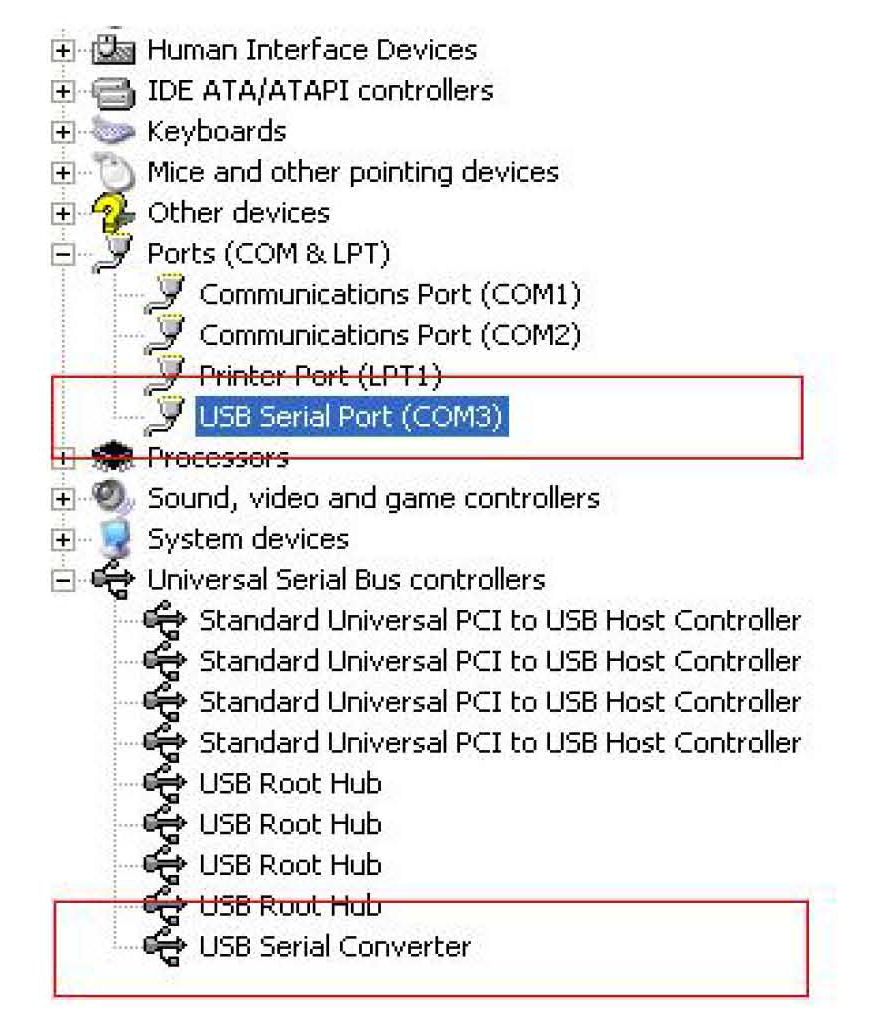The width and height of the screenshot is (874, 1021).
Task: Collapse the Universal Serial Bus controllers node
Action: [63, 580]
